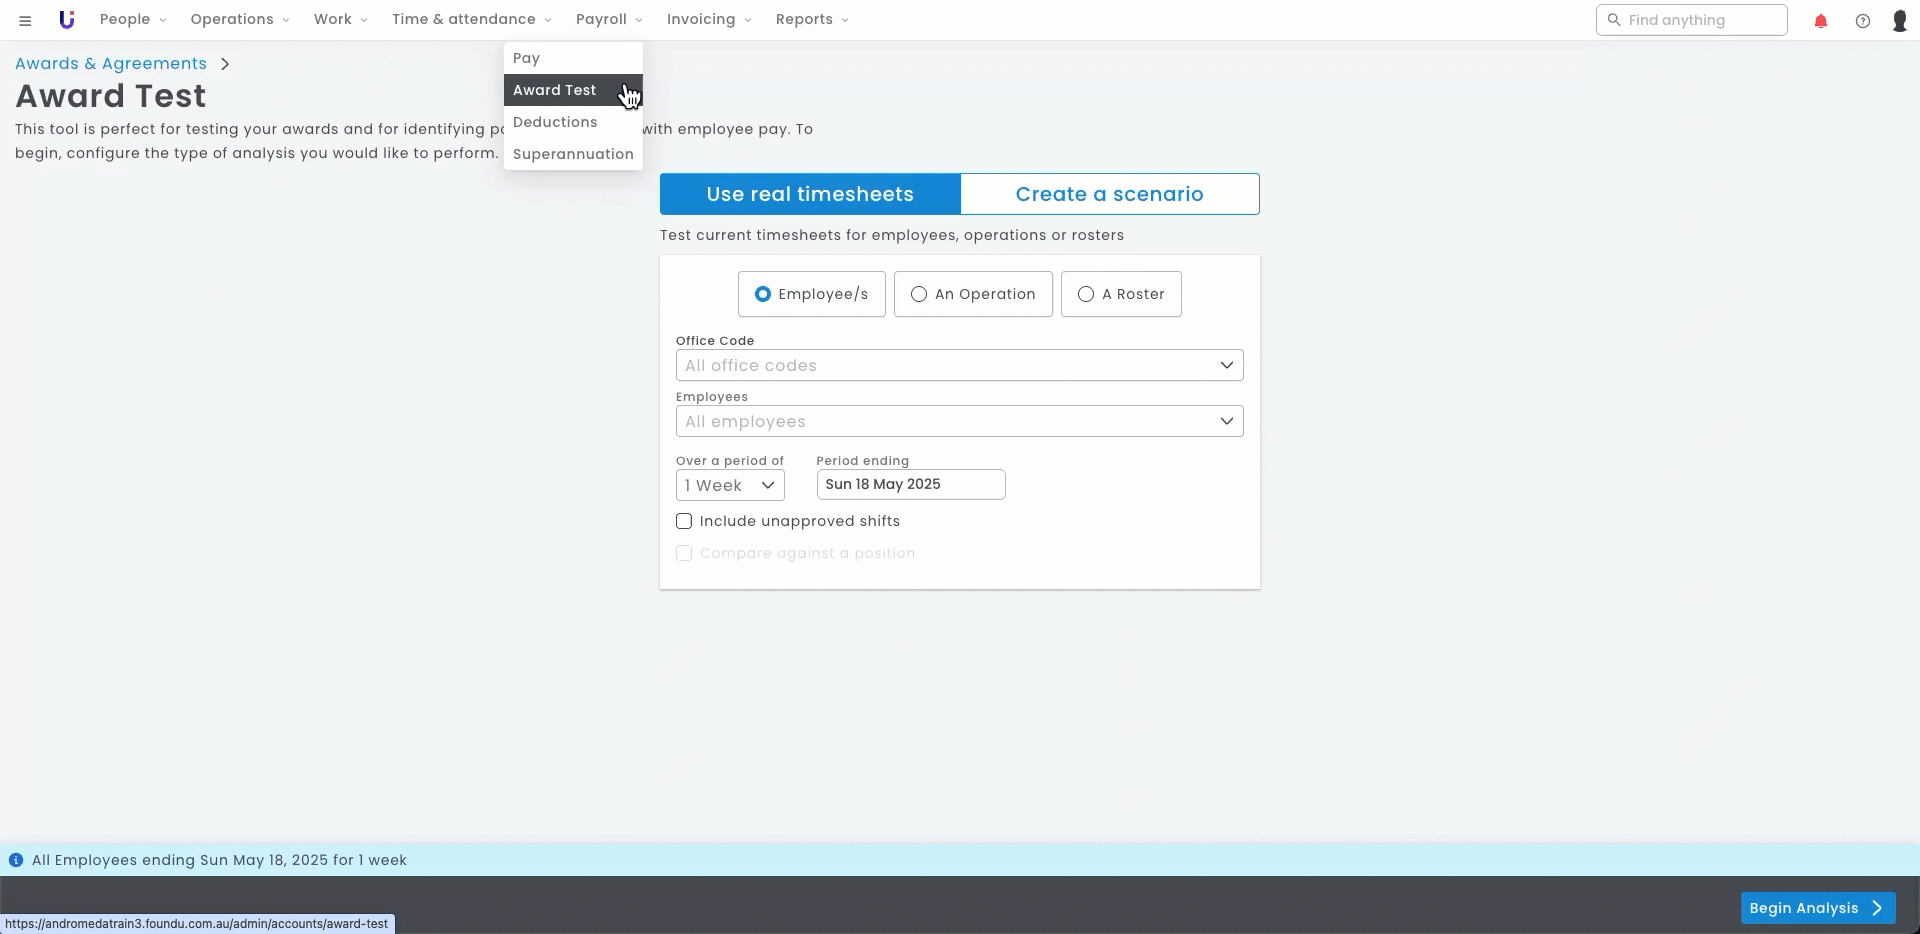Screen dimensions: 1920x934
Task: Select the An Operation radio option
Action: coord(919,294)
